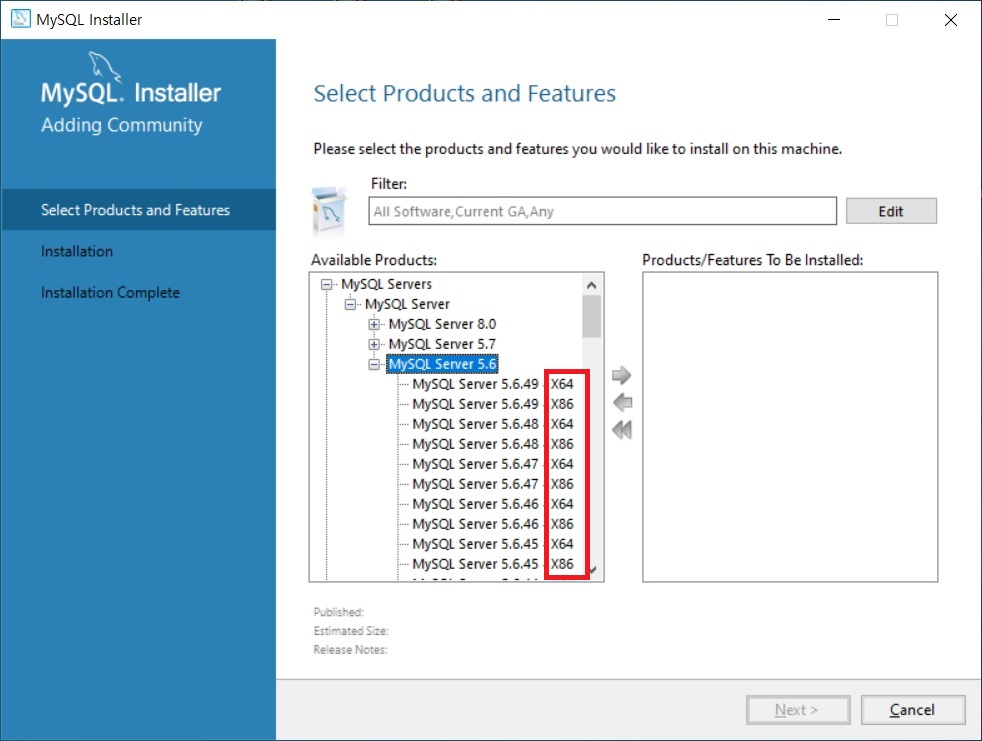Image resolution: width=982 pixels, height=741 pixels.
Task: Collapse the MySQL Server tree node
Action: tap(350, 304)
